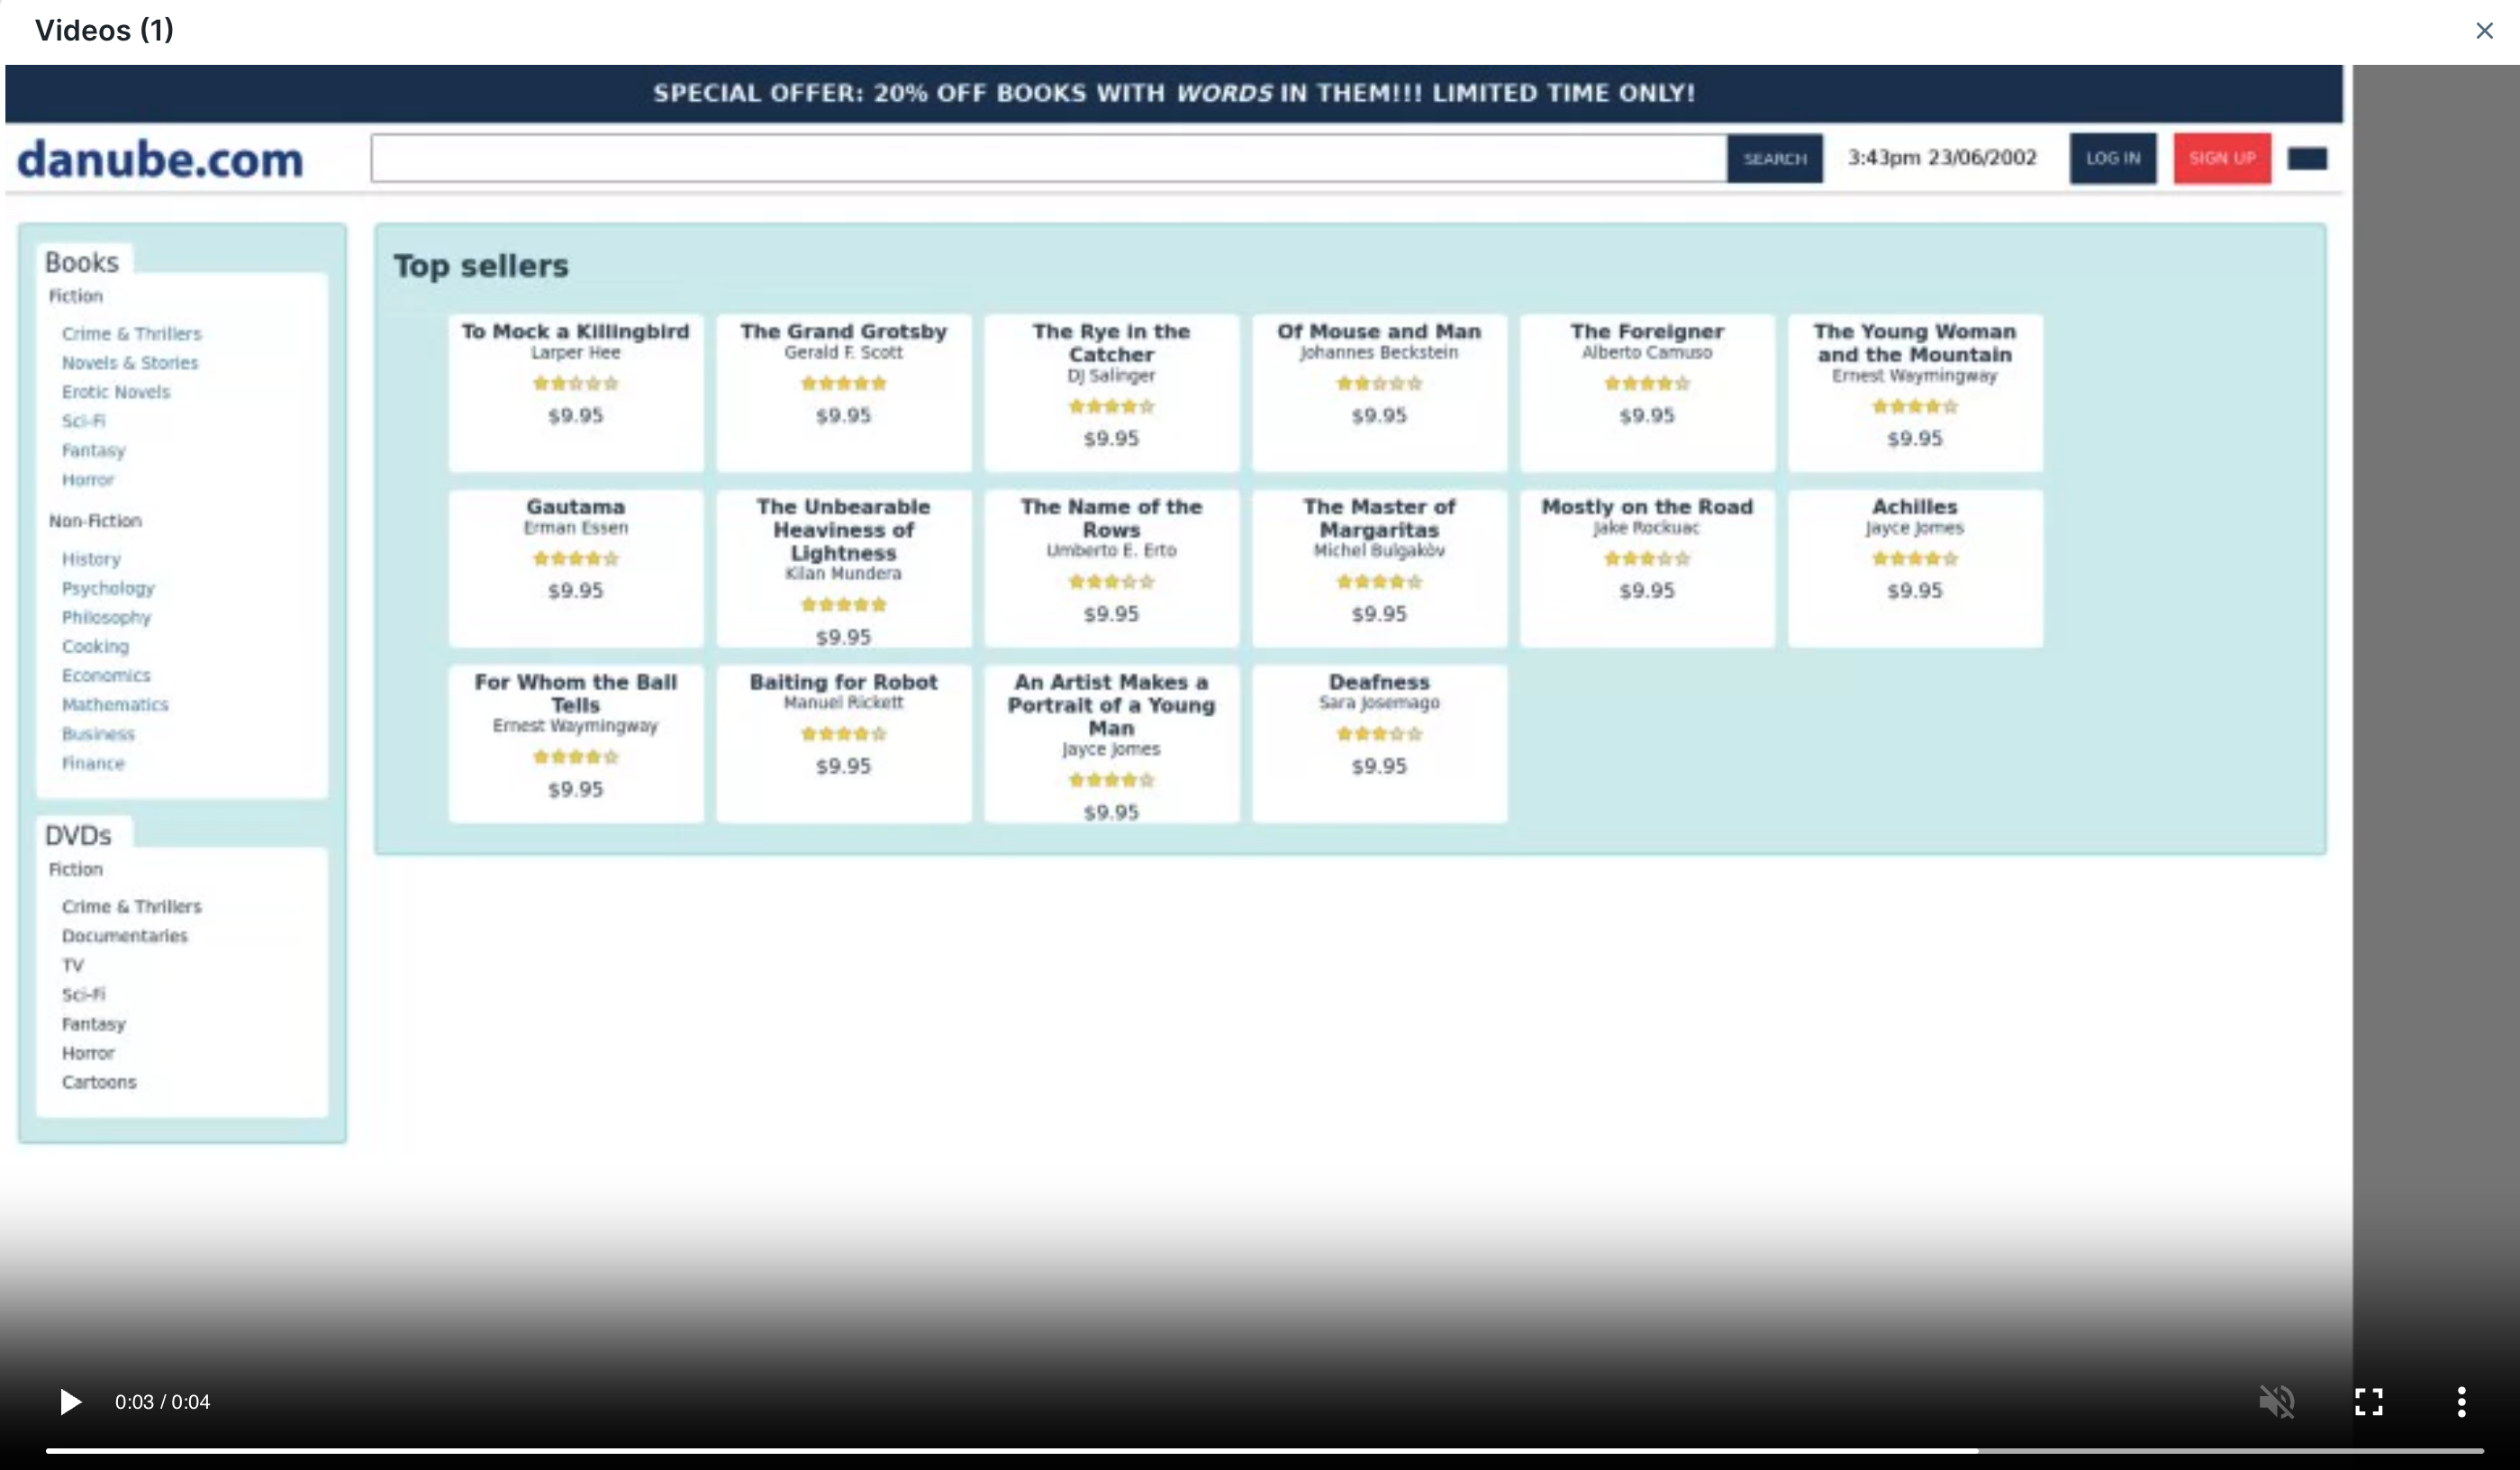The height and width of the screenshot is (1470, 2520).
Task: Browse the Documentaries DVD category
Action: click(124, 936)
